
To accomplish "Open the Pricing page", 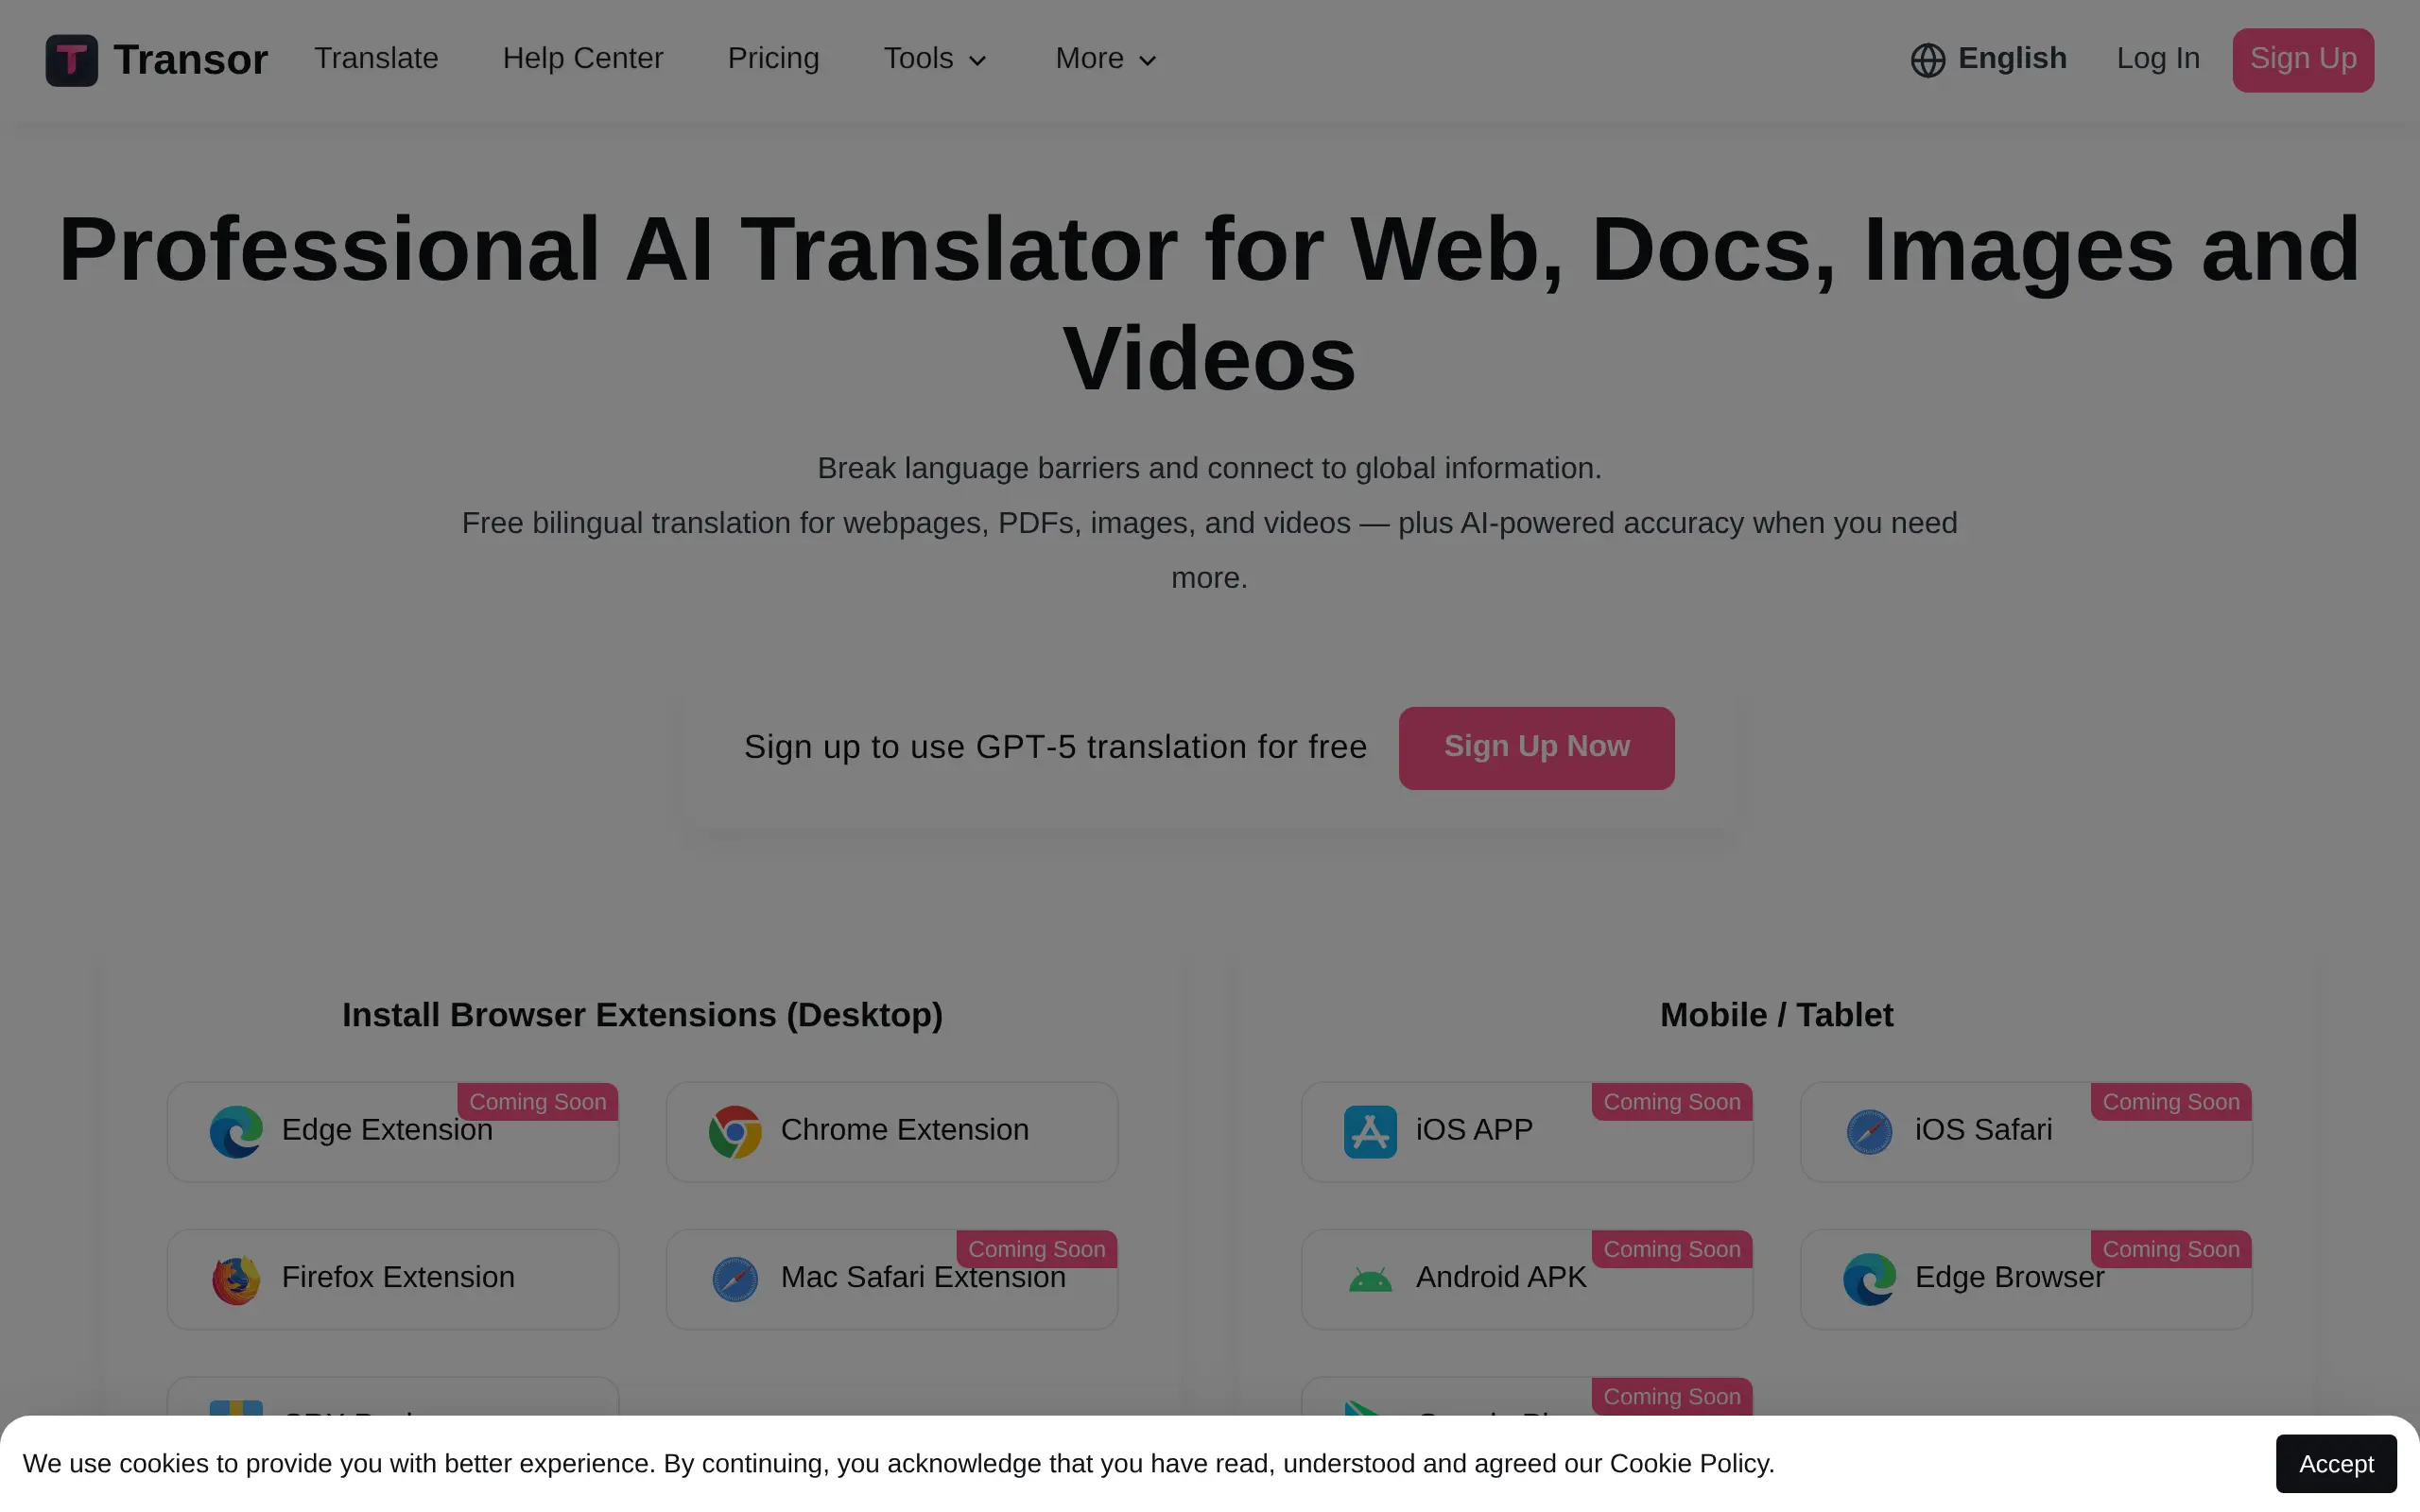I will click(x=773, y=59).
